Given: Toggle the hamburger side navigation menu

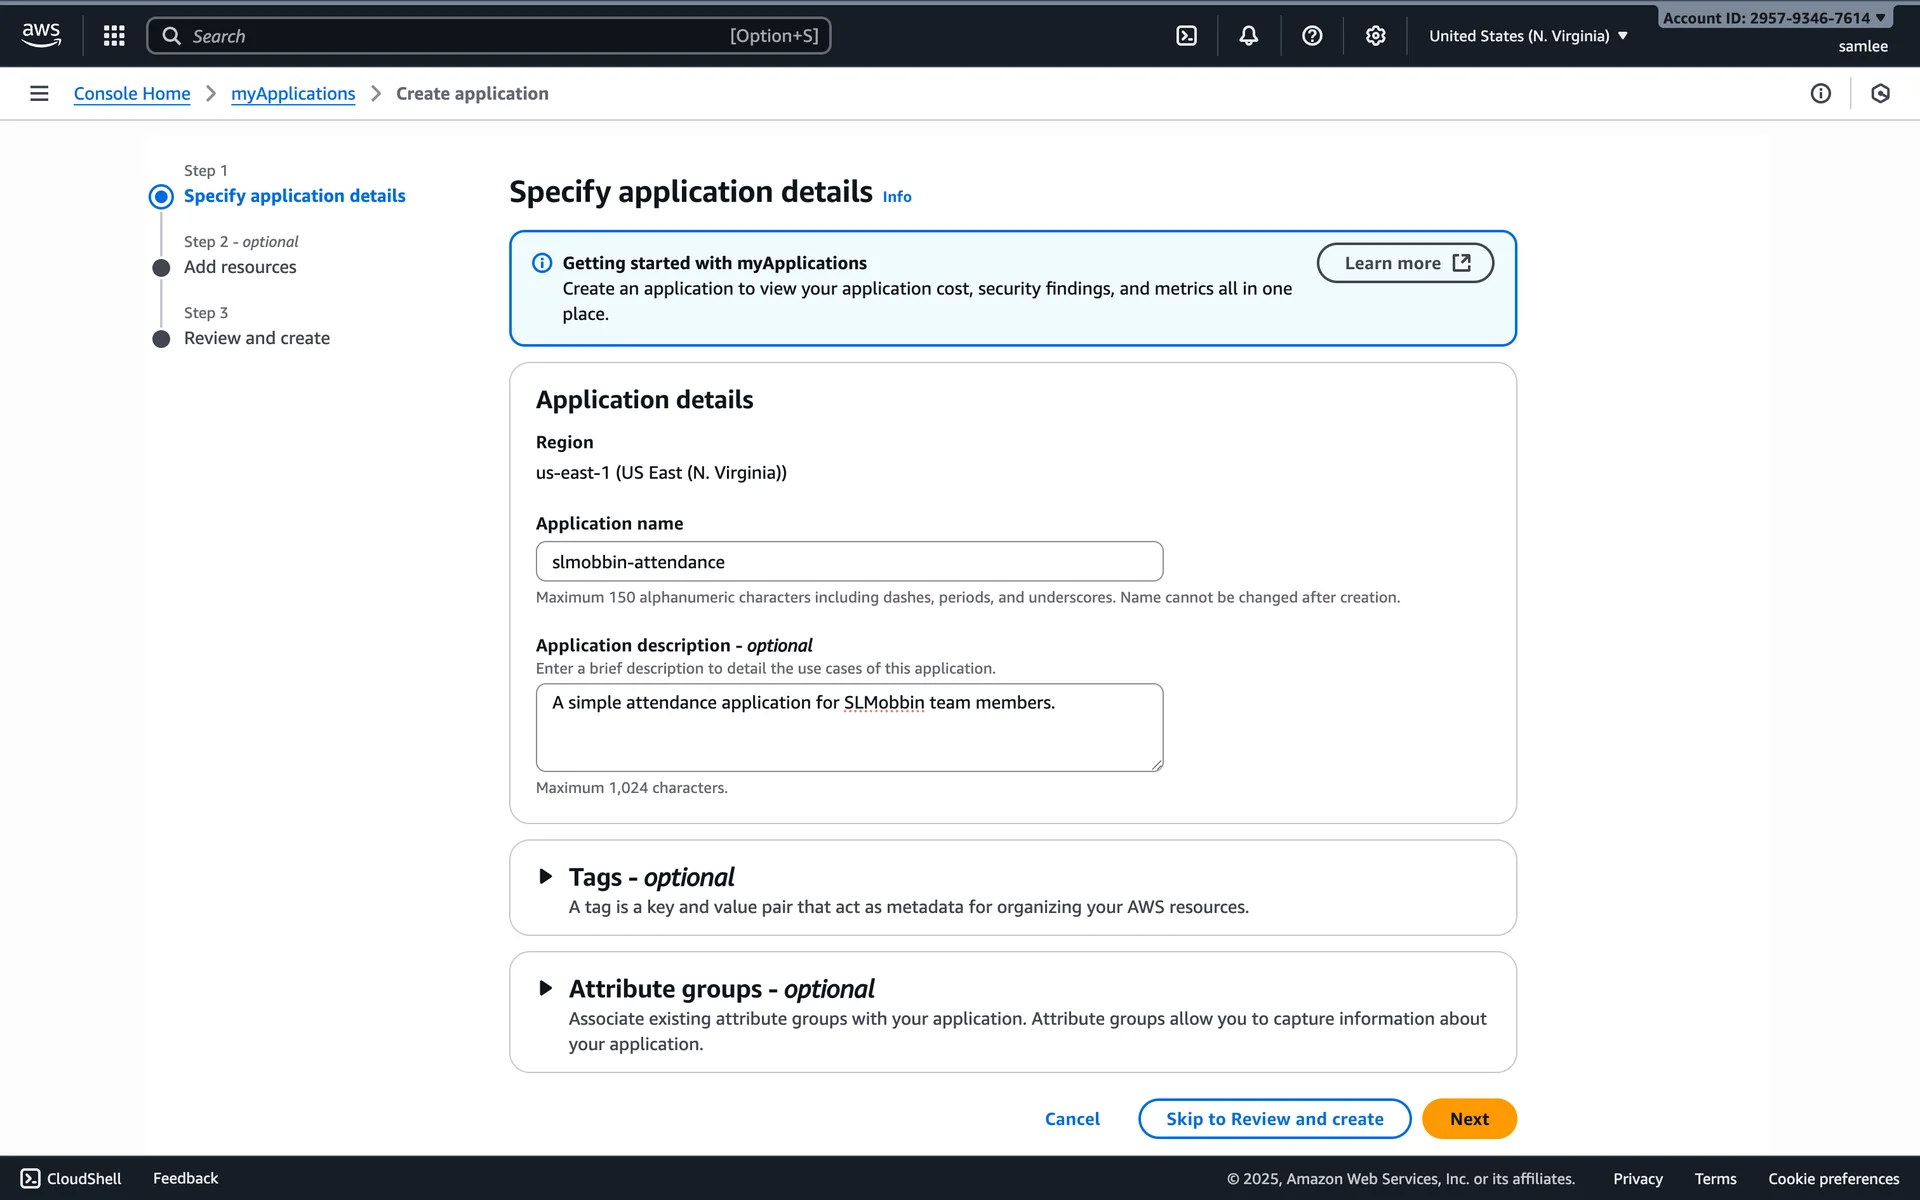Looking at the screenshot, I should (39, 93).
